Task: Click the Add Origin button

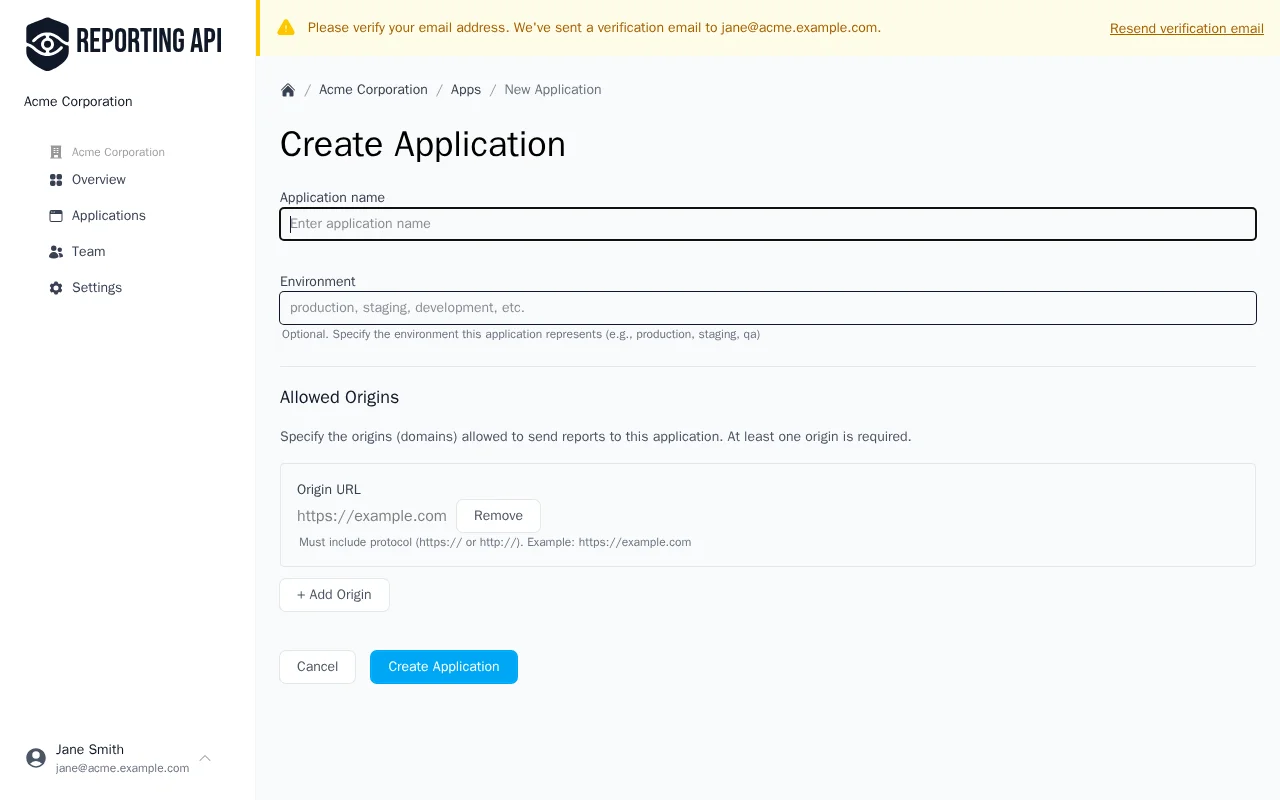Action: tap(334, 595)
